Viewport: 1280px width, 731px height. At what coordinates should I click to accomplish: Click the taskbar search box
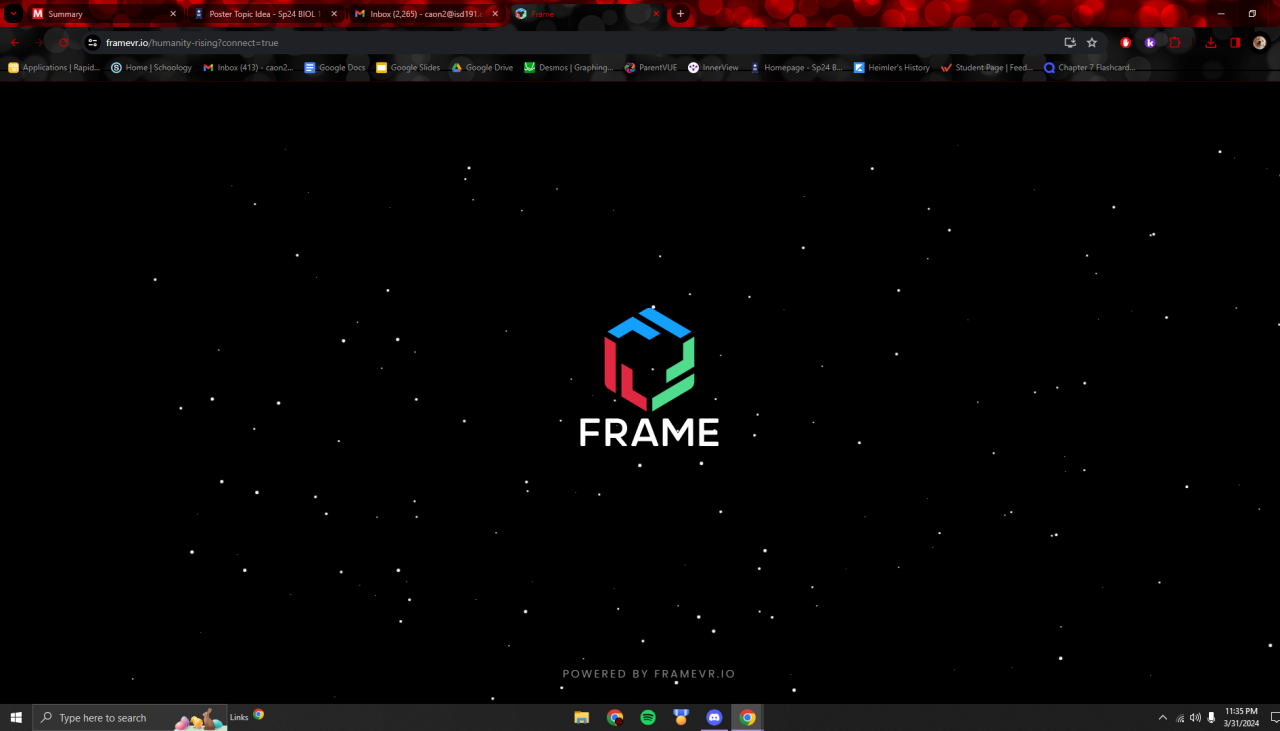(x=130, y=717)
